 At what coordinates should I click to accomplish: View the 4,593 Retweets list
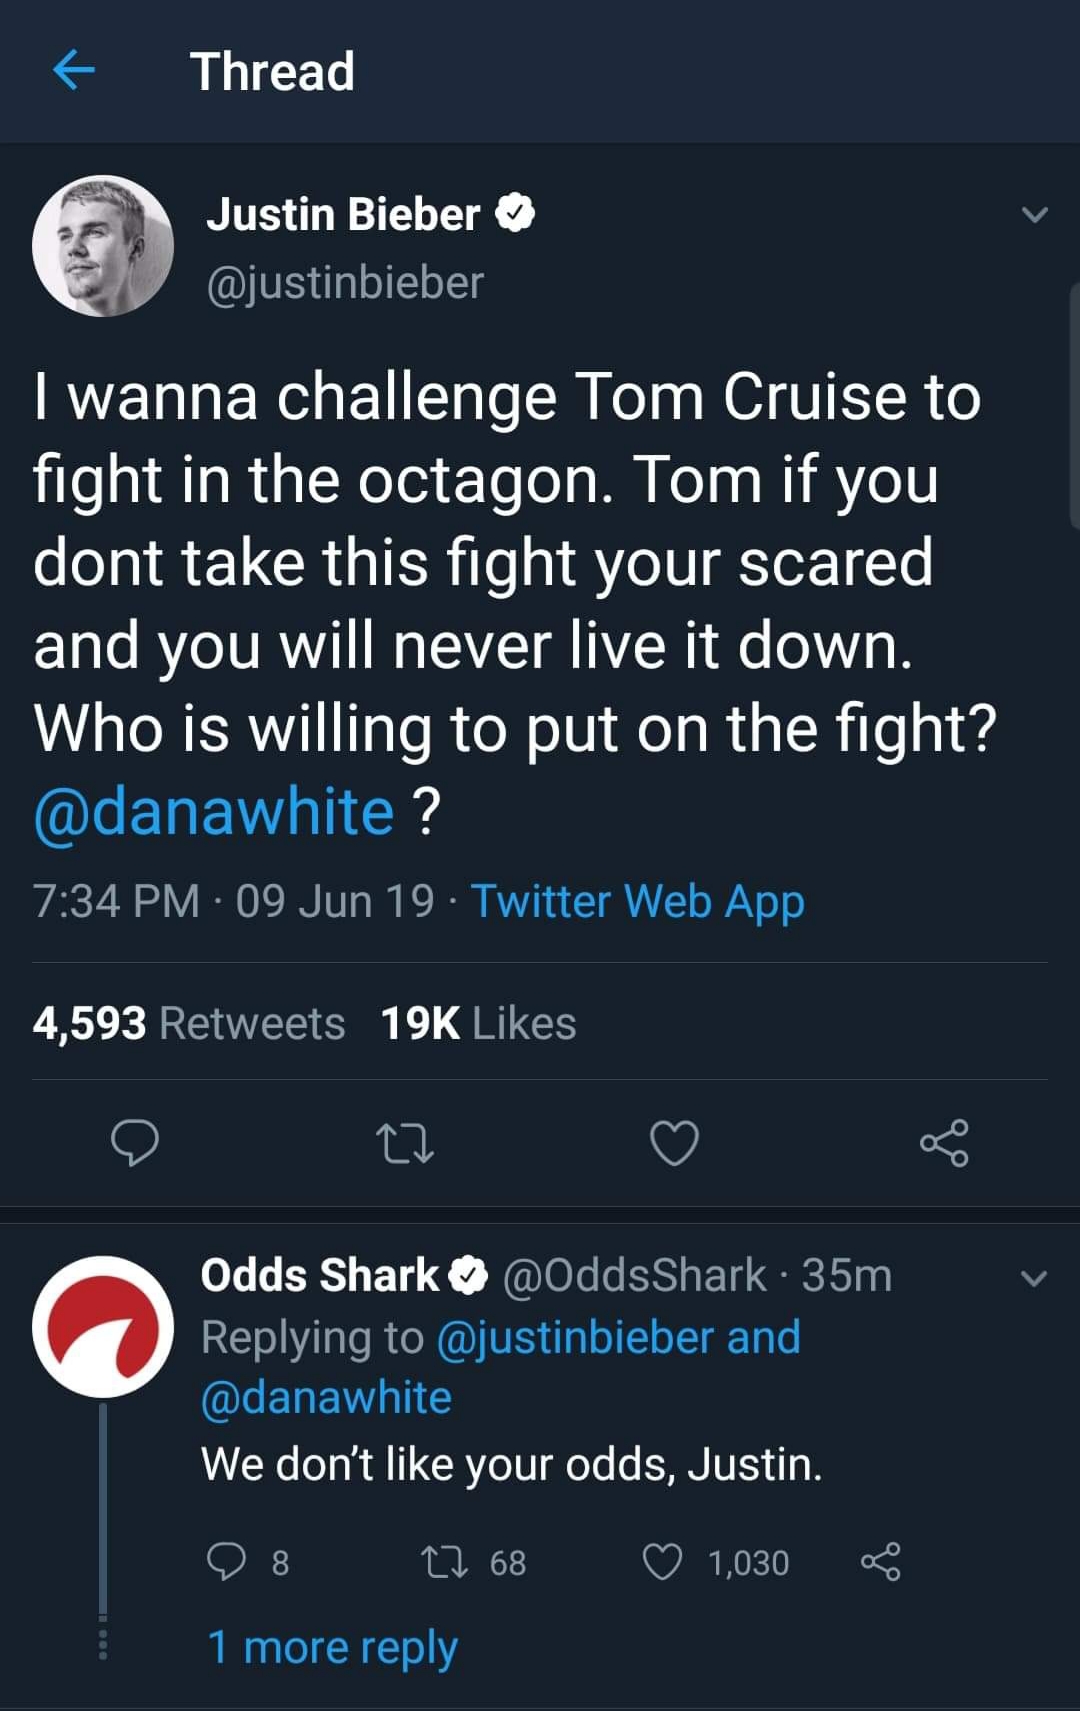coord(188,1023)
